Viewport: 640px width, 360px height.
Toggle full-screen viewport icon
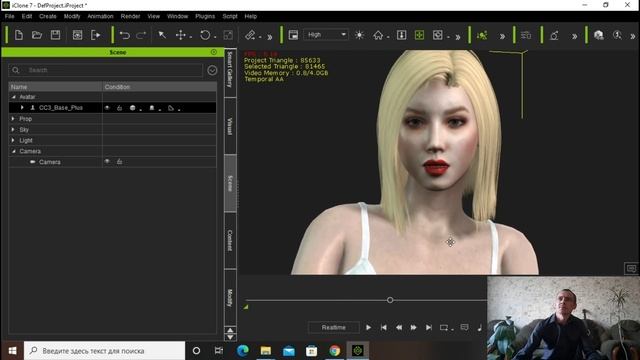[293, 35]
